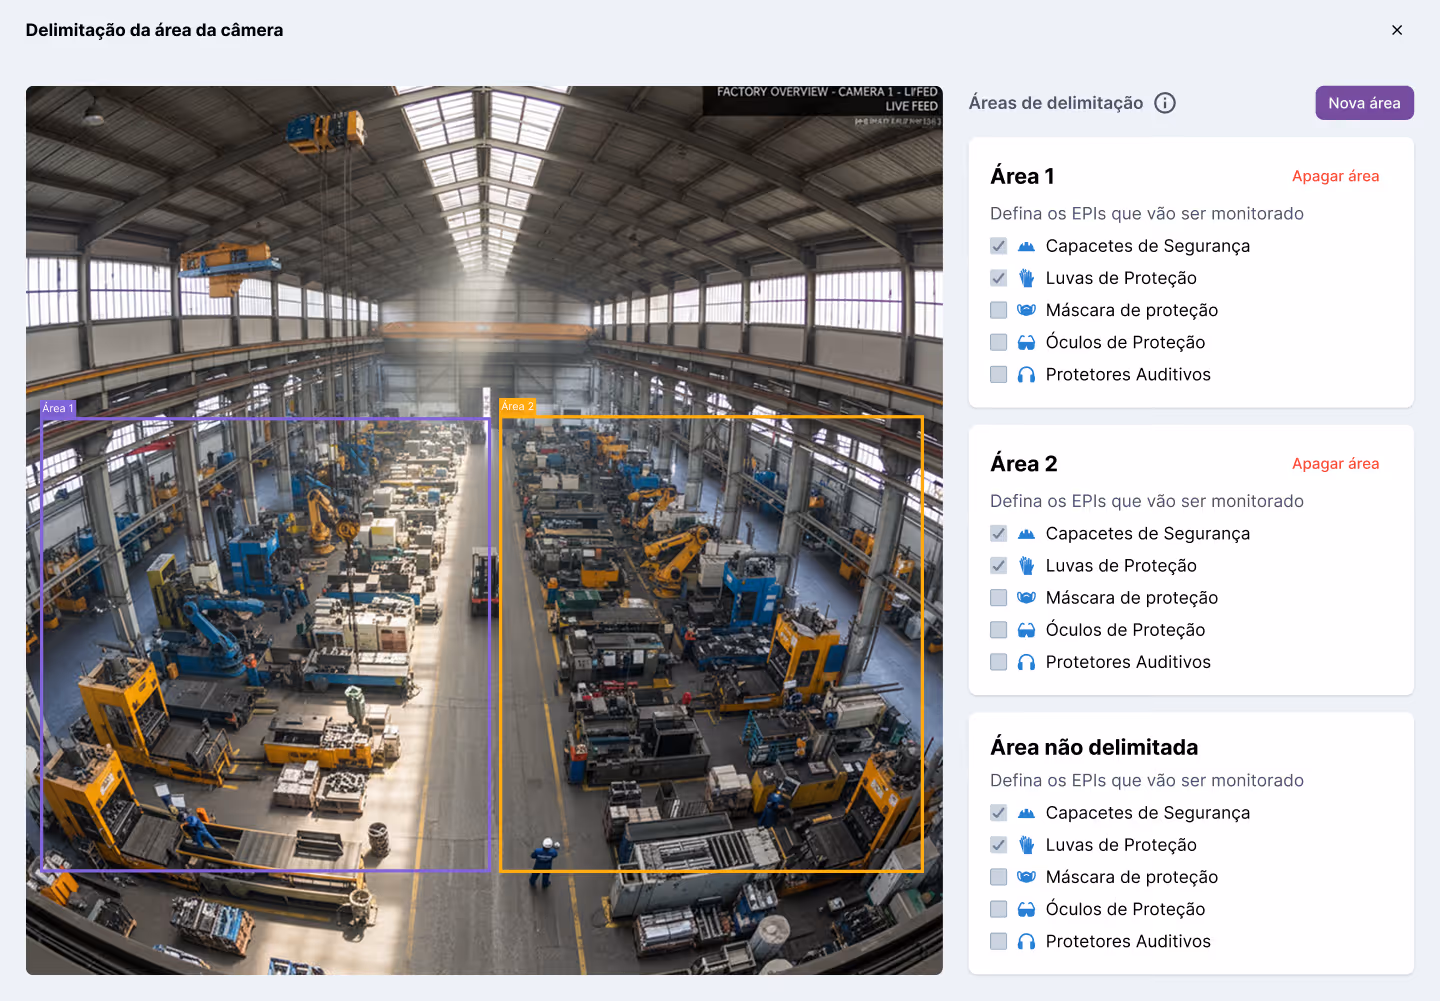
Task: Click the info icon beside Áreas de delimitação
Action: coord(1165,103)
